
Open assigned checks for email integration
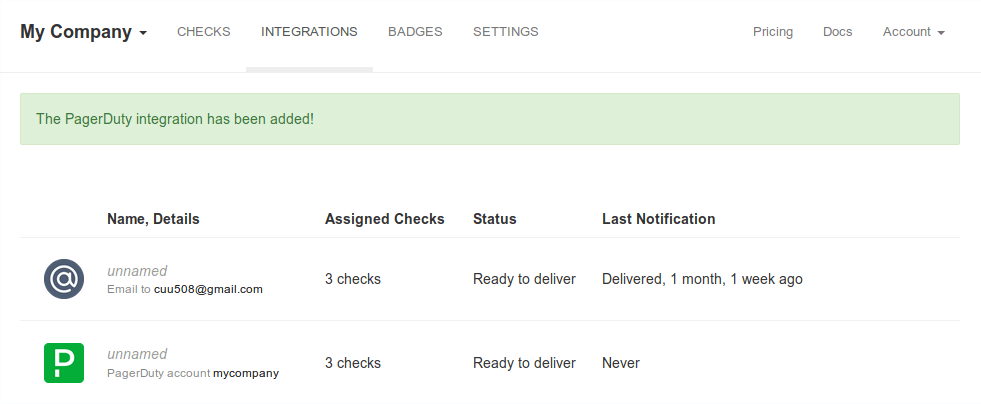point(353,279)
